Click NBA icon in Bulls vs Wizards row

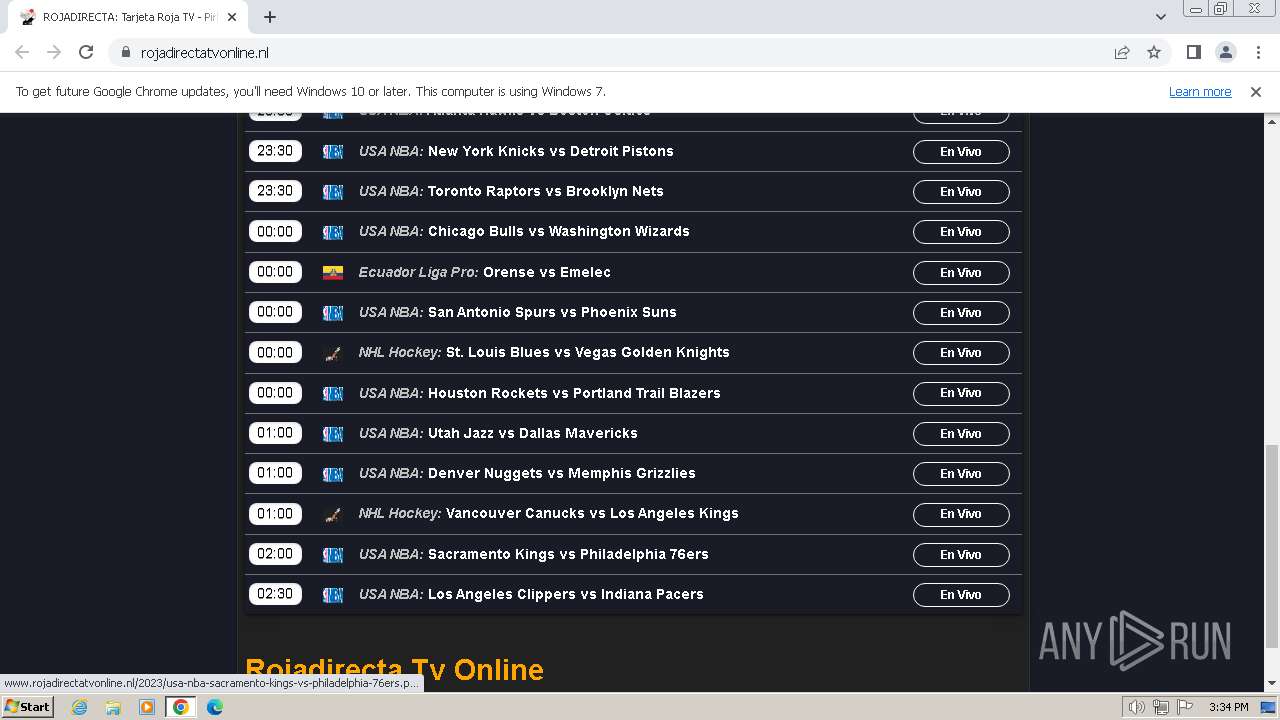(x=333, y=232)
